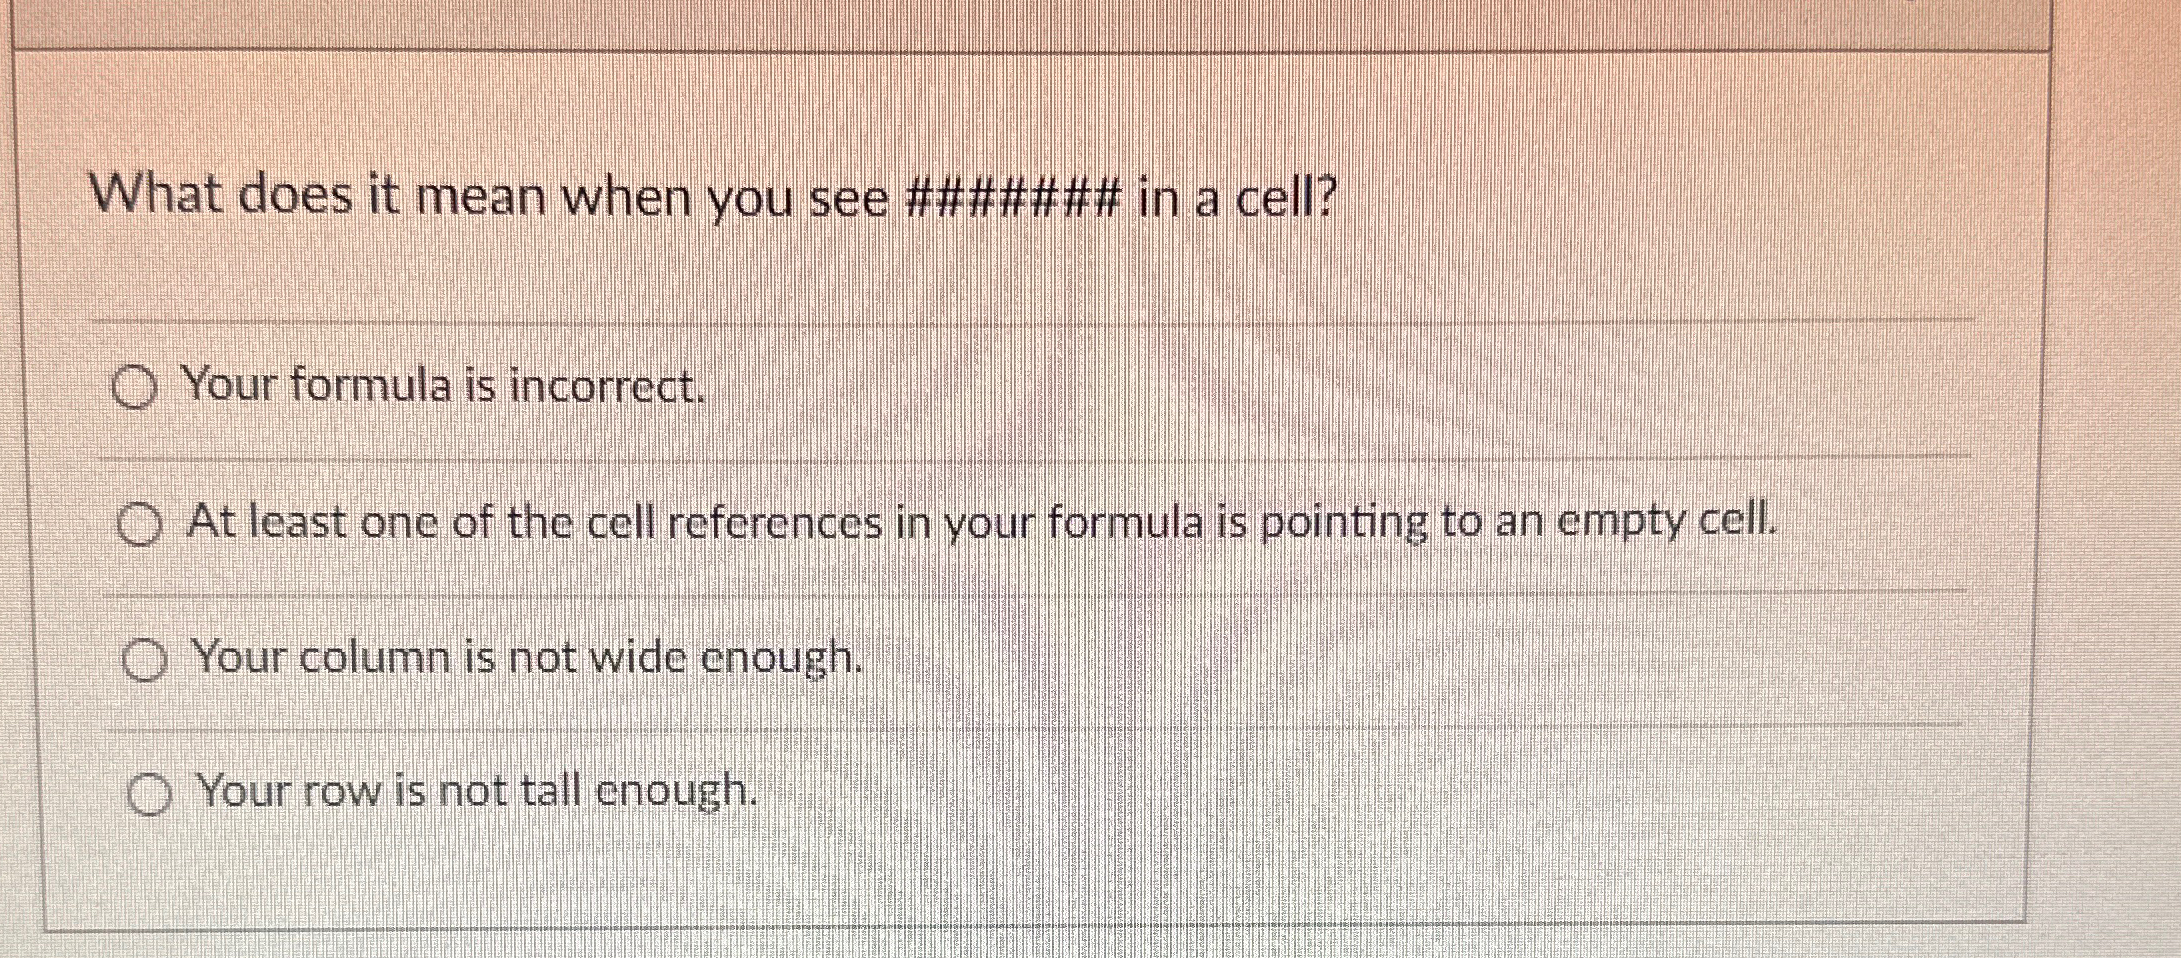Select radio button for 'At least one cell references' answer
2181x958 pixels.
pyautogui.click(x=143, y=523)
